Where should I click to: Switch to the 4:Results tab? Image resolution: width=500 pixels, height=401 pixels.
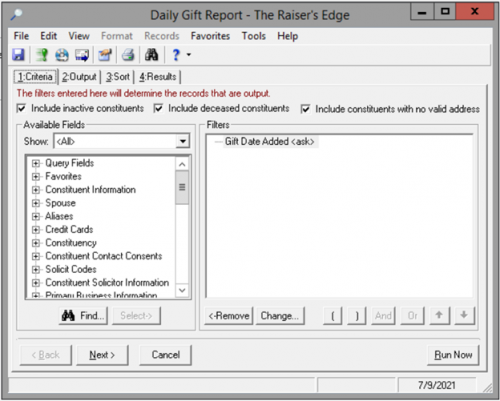158,77
